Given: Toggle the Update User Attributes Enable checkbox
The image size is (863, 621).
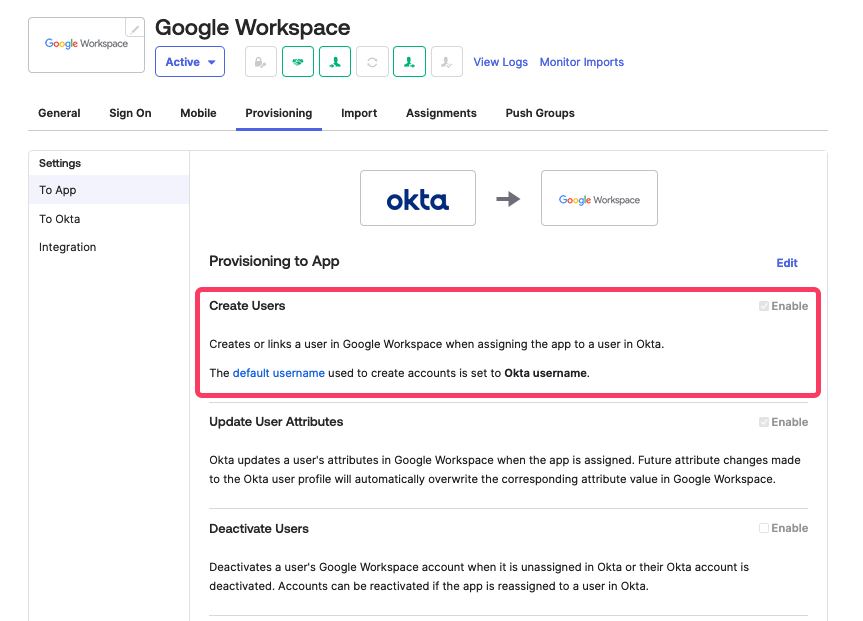Looking at the screenshot, I should pos(764,422).
